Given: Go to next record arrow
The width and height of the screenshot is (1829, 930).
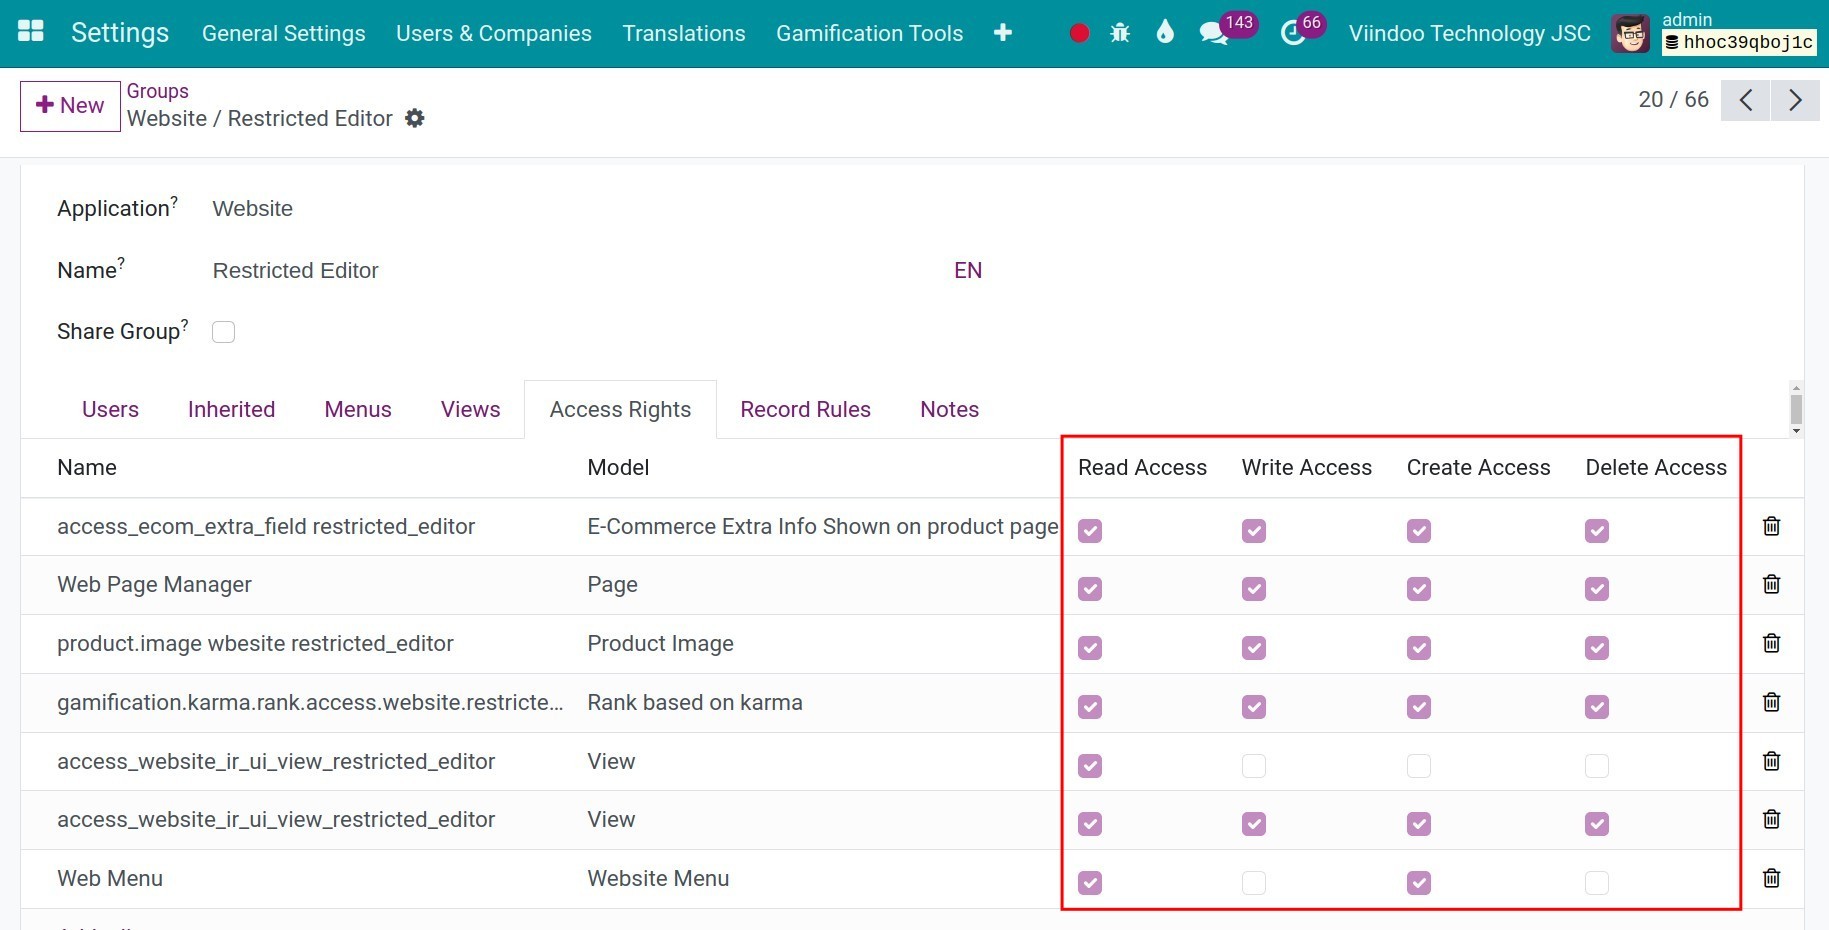Looking at the screenshot, I should pyautogui.click(x=1795, y=100).
